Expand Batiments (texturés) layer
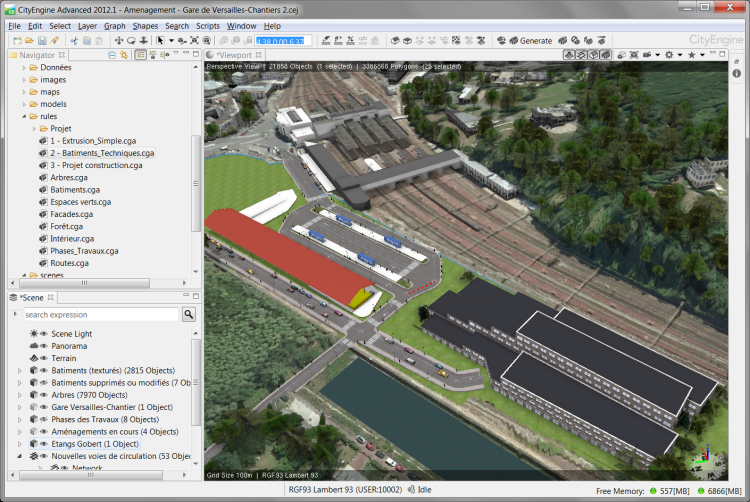The height and width of the screenshot is (502, 750). (20, 371)
